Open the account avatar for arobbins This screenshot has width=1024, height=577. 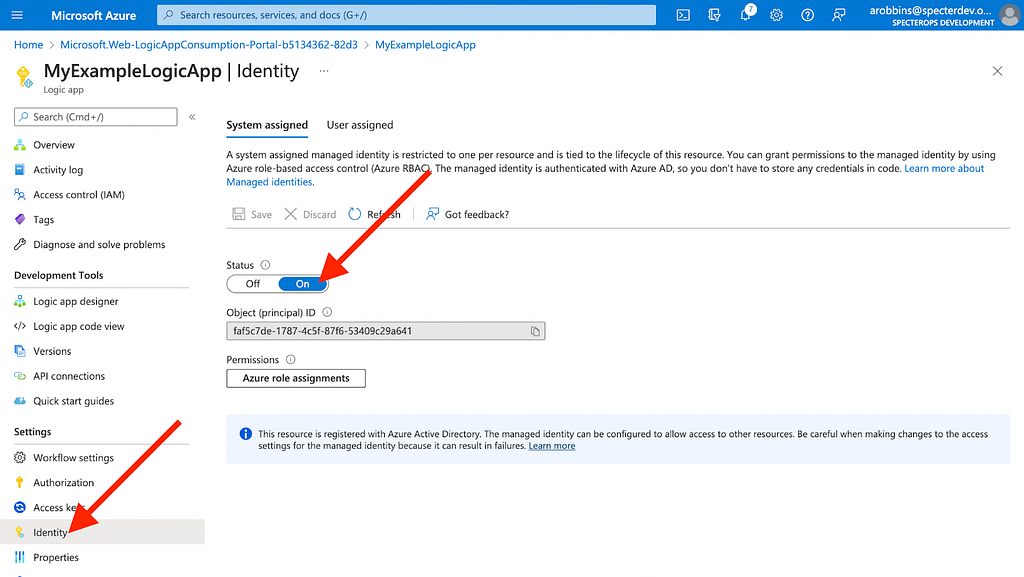pos(1010,15)
